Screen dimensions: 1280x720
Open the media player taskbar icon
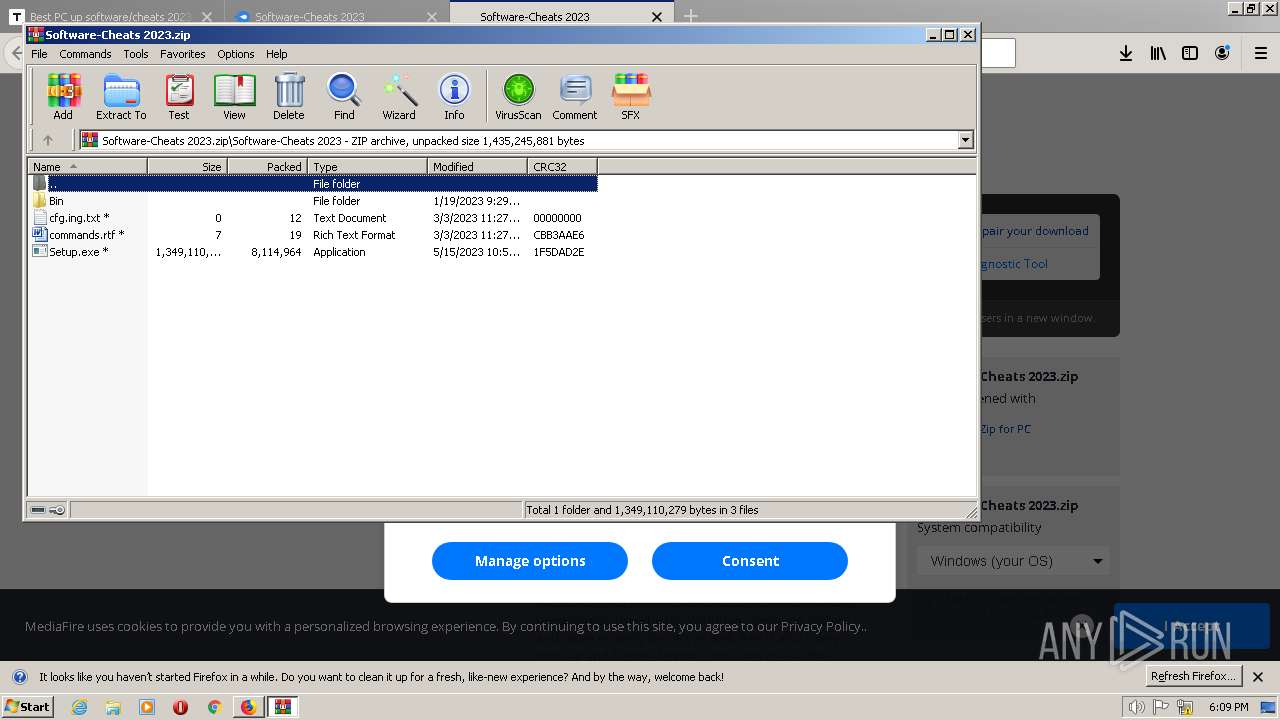[x=147, y=707]
